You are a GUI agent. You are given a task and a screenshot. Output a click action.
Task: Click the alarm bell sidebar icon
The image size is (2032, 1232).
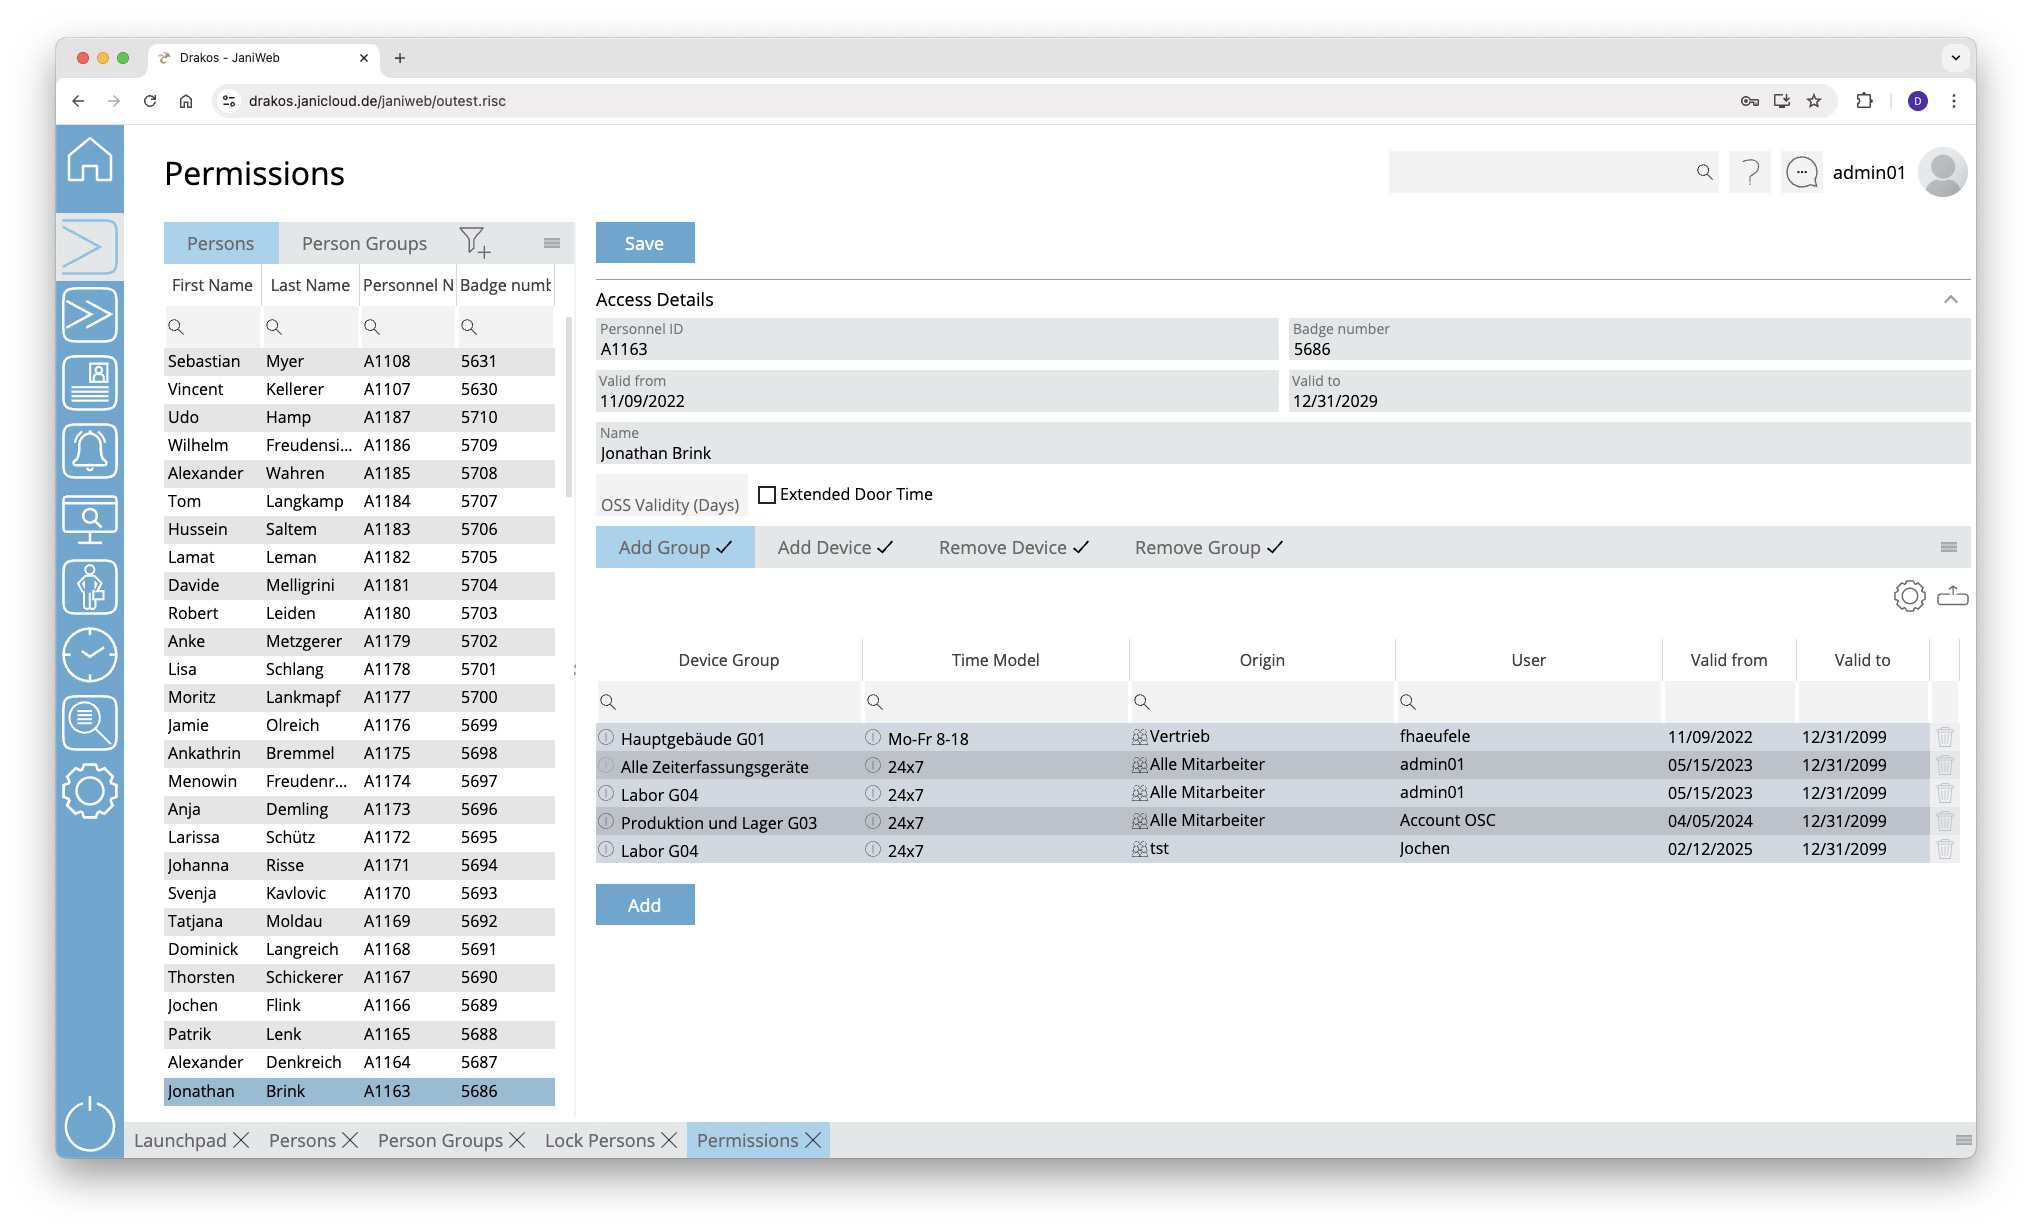[90, 451]
